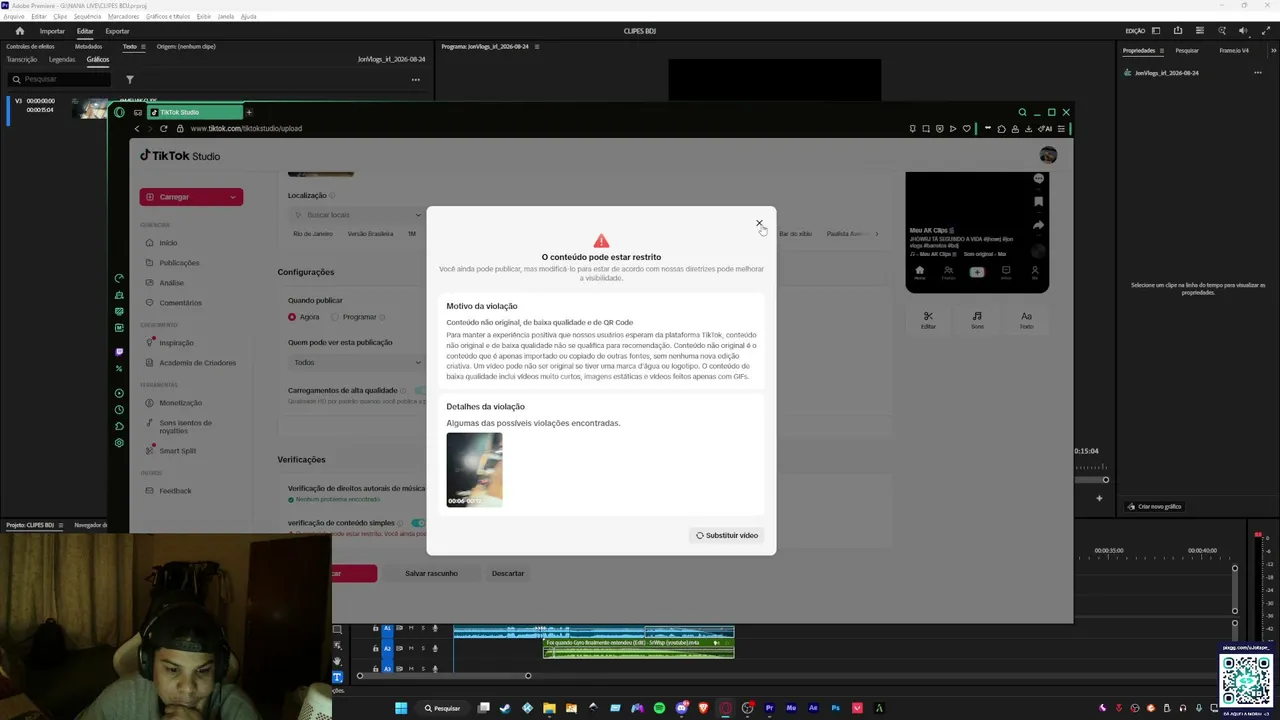Switch to the Importar tab in Premiere

click(x=52, y=31)
